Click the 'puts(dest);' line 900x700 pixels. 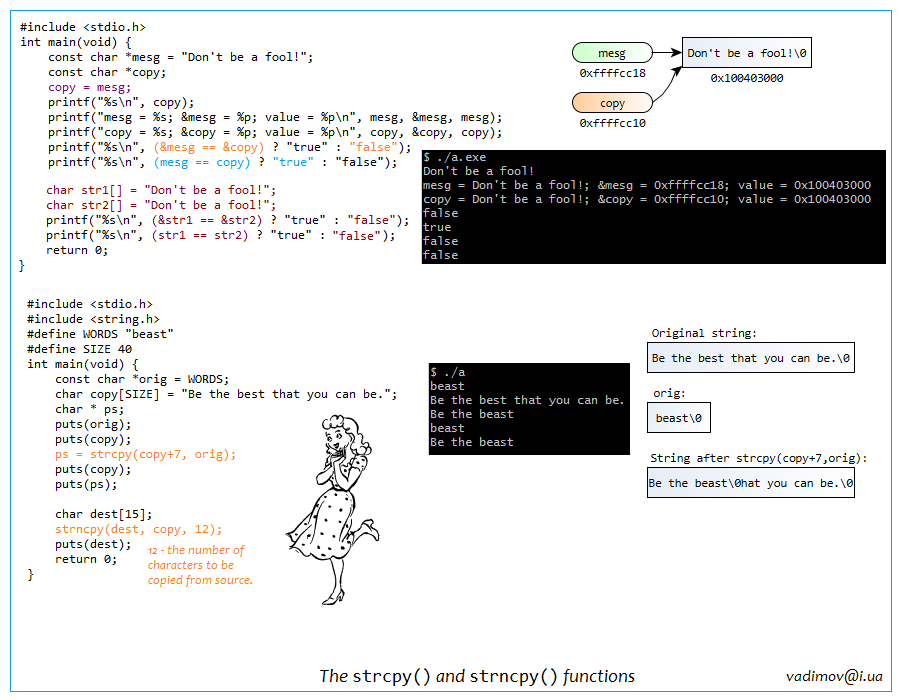93,544
